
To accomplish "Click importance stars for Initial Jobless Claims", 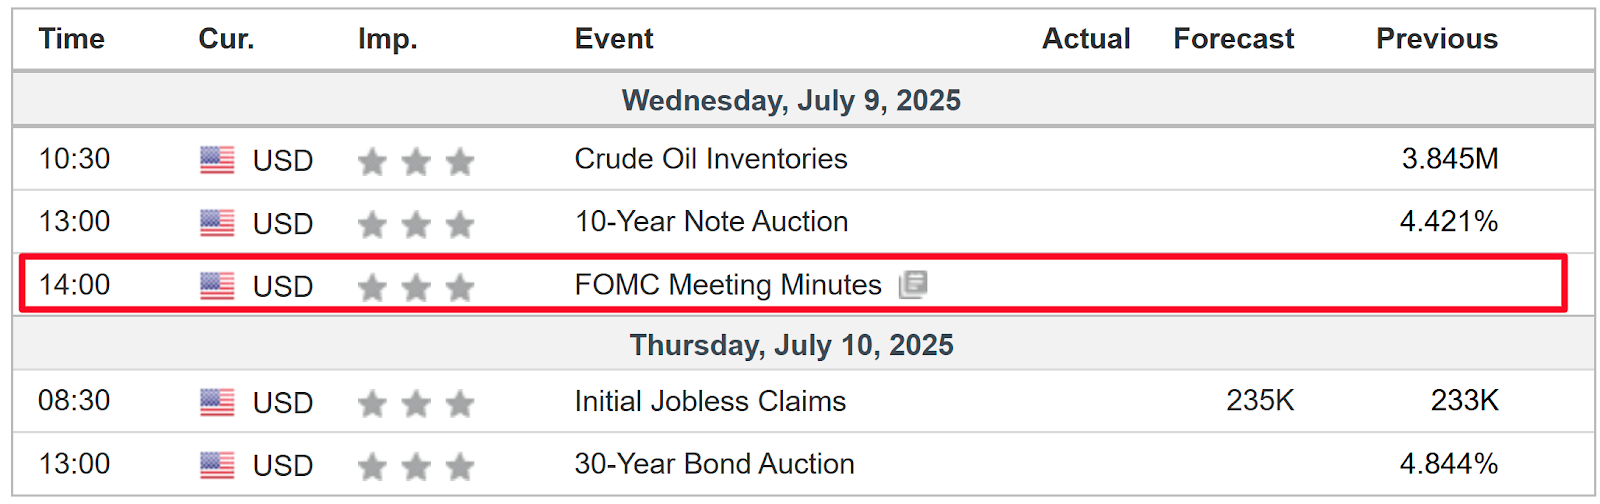I will click(416, 403).
